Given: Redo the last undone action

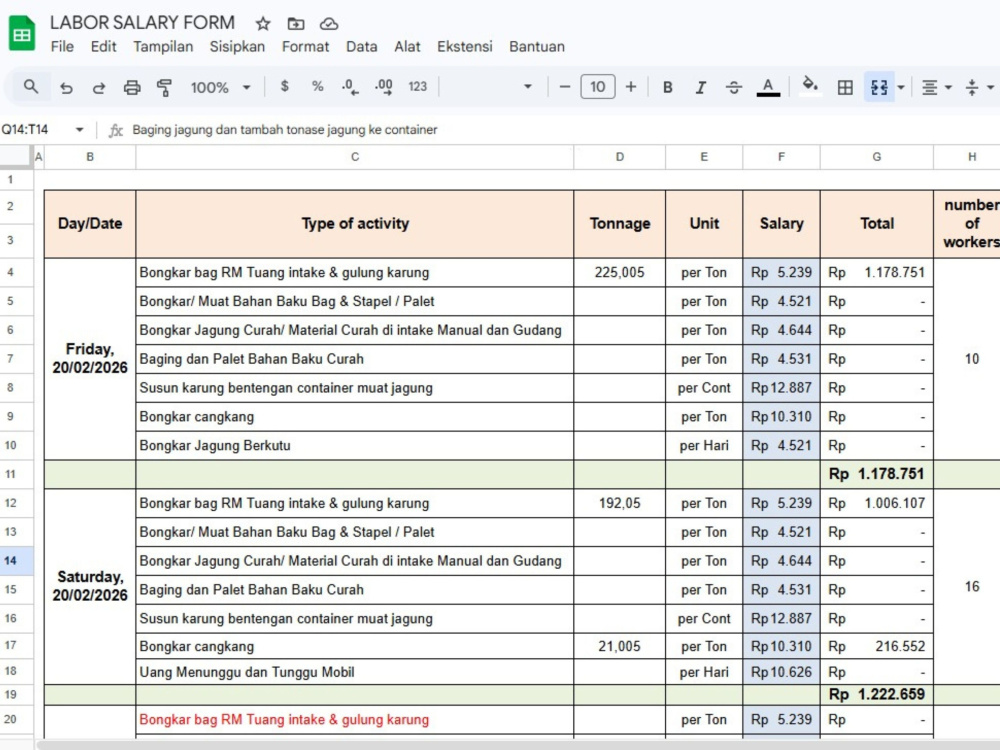Looking at the screenshot, I should pyautogui.click(x=99, y=87).
